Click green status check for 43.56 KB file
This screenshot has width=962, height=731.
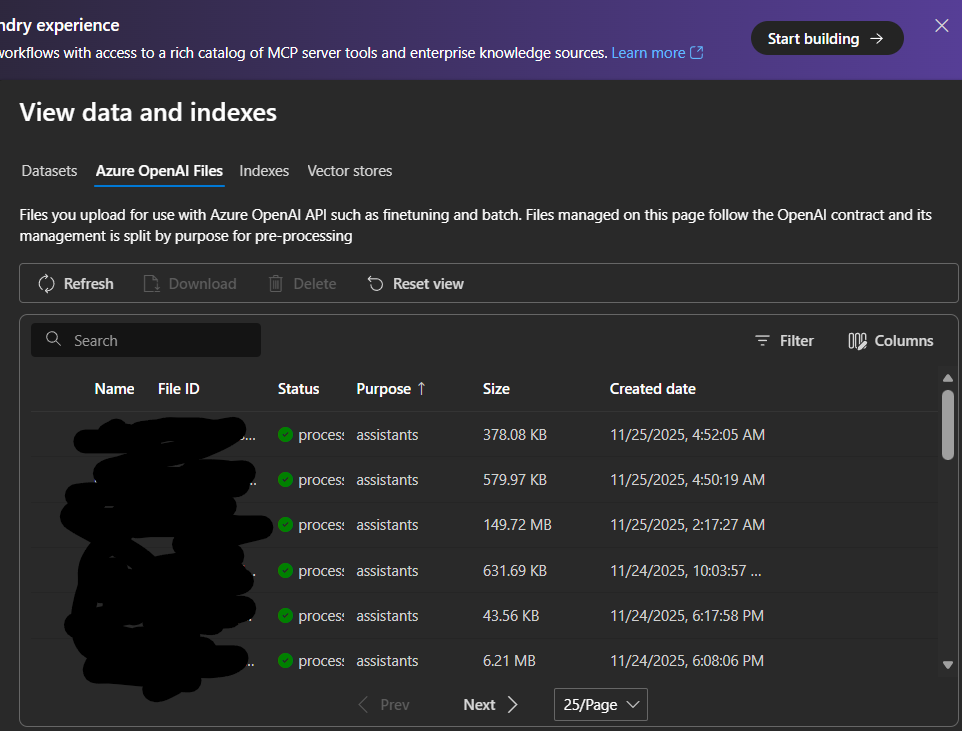tap(285, 616)
